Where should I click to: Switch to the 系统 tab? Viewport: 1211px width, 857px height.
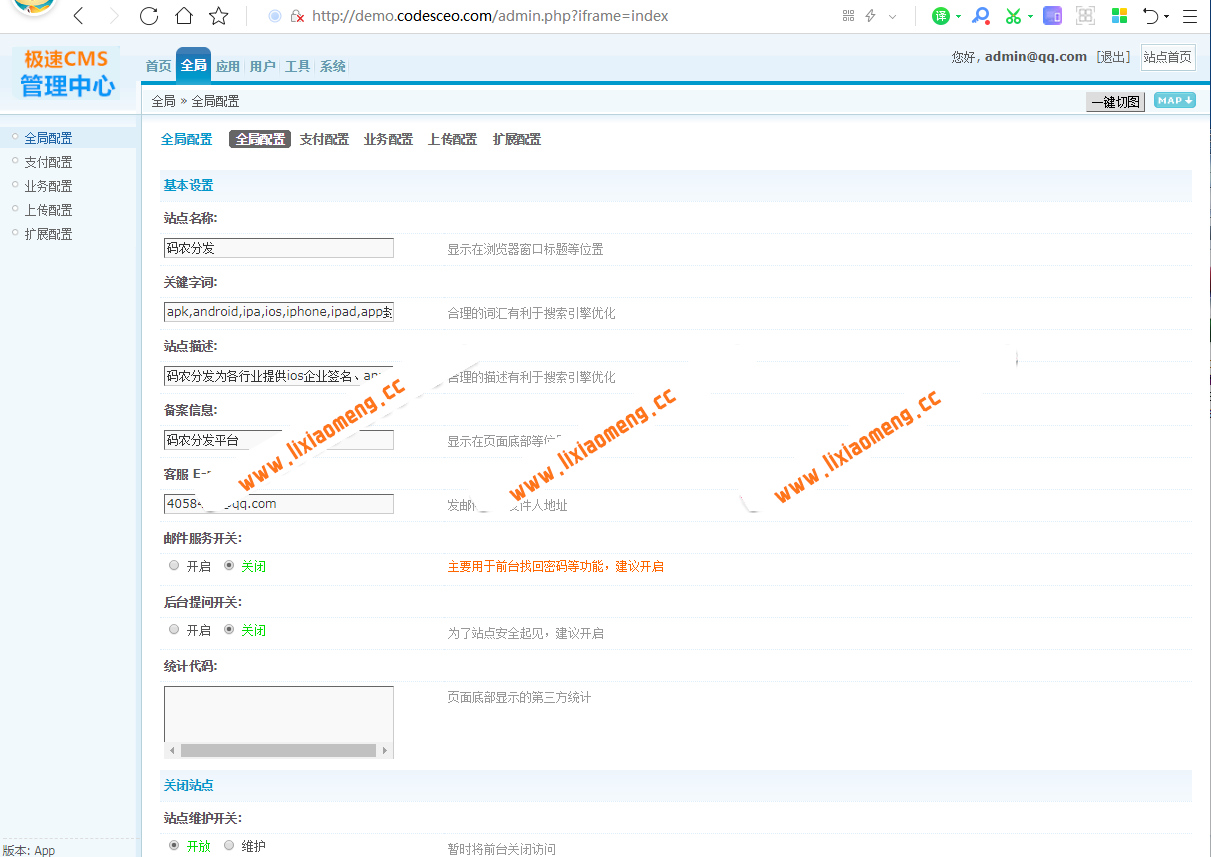[x=333, y=65]
